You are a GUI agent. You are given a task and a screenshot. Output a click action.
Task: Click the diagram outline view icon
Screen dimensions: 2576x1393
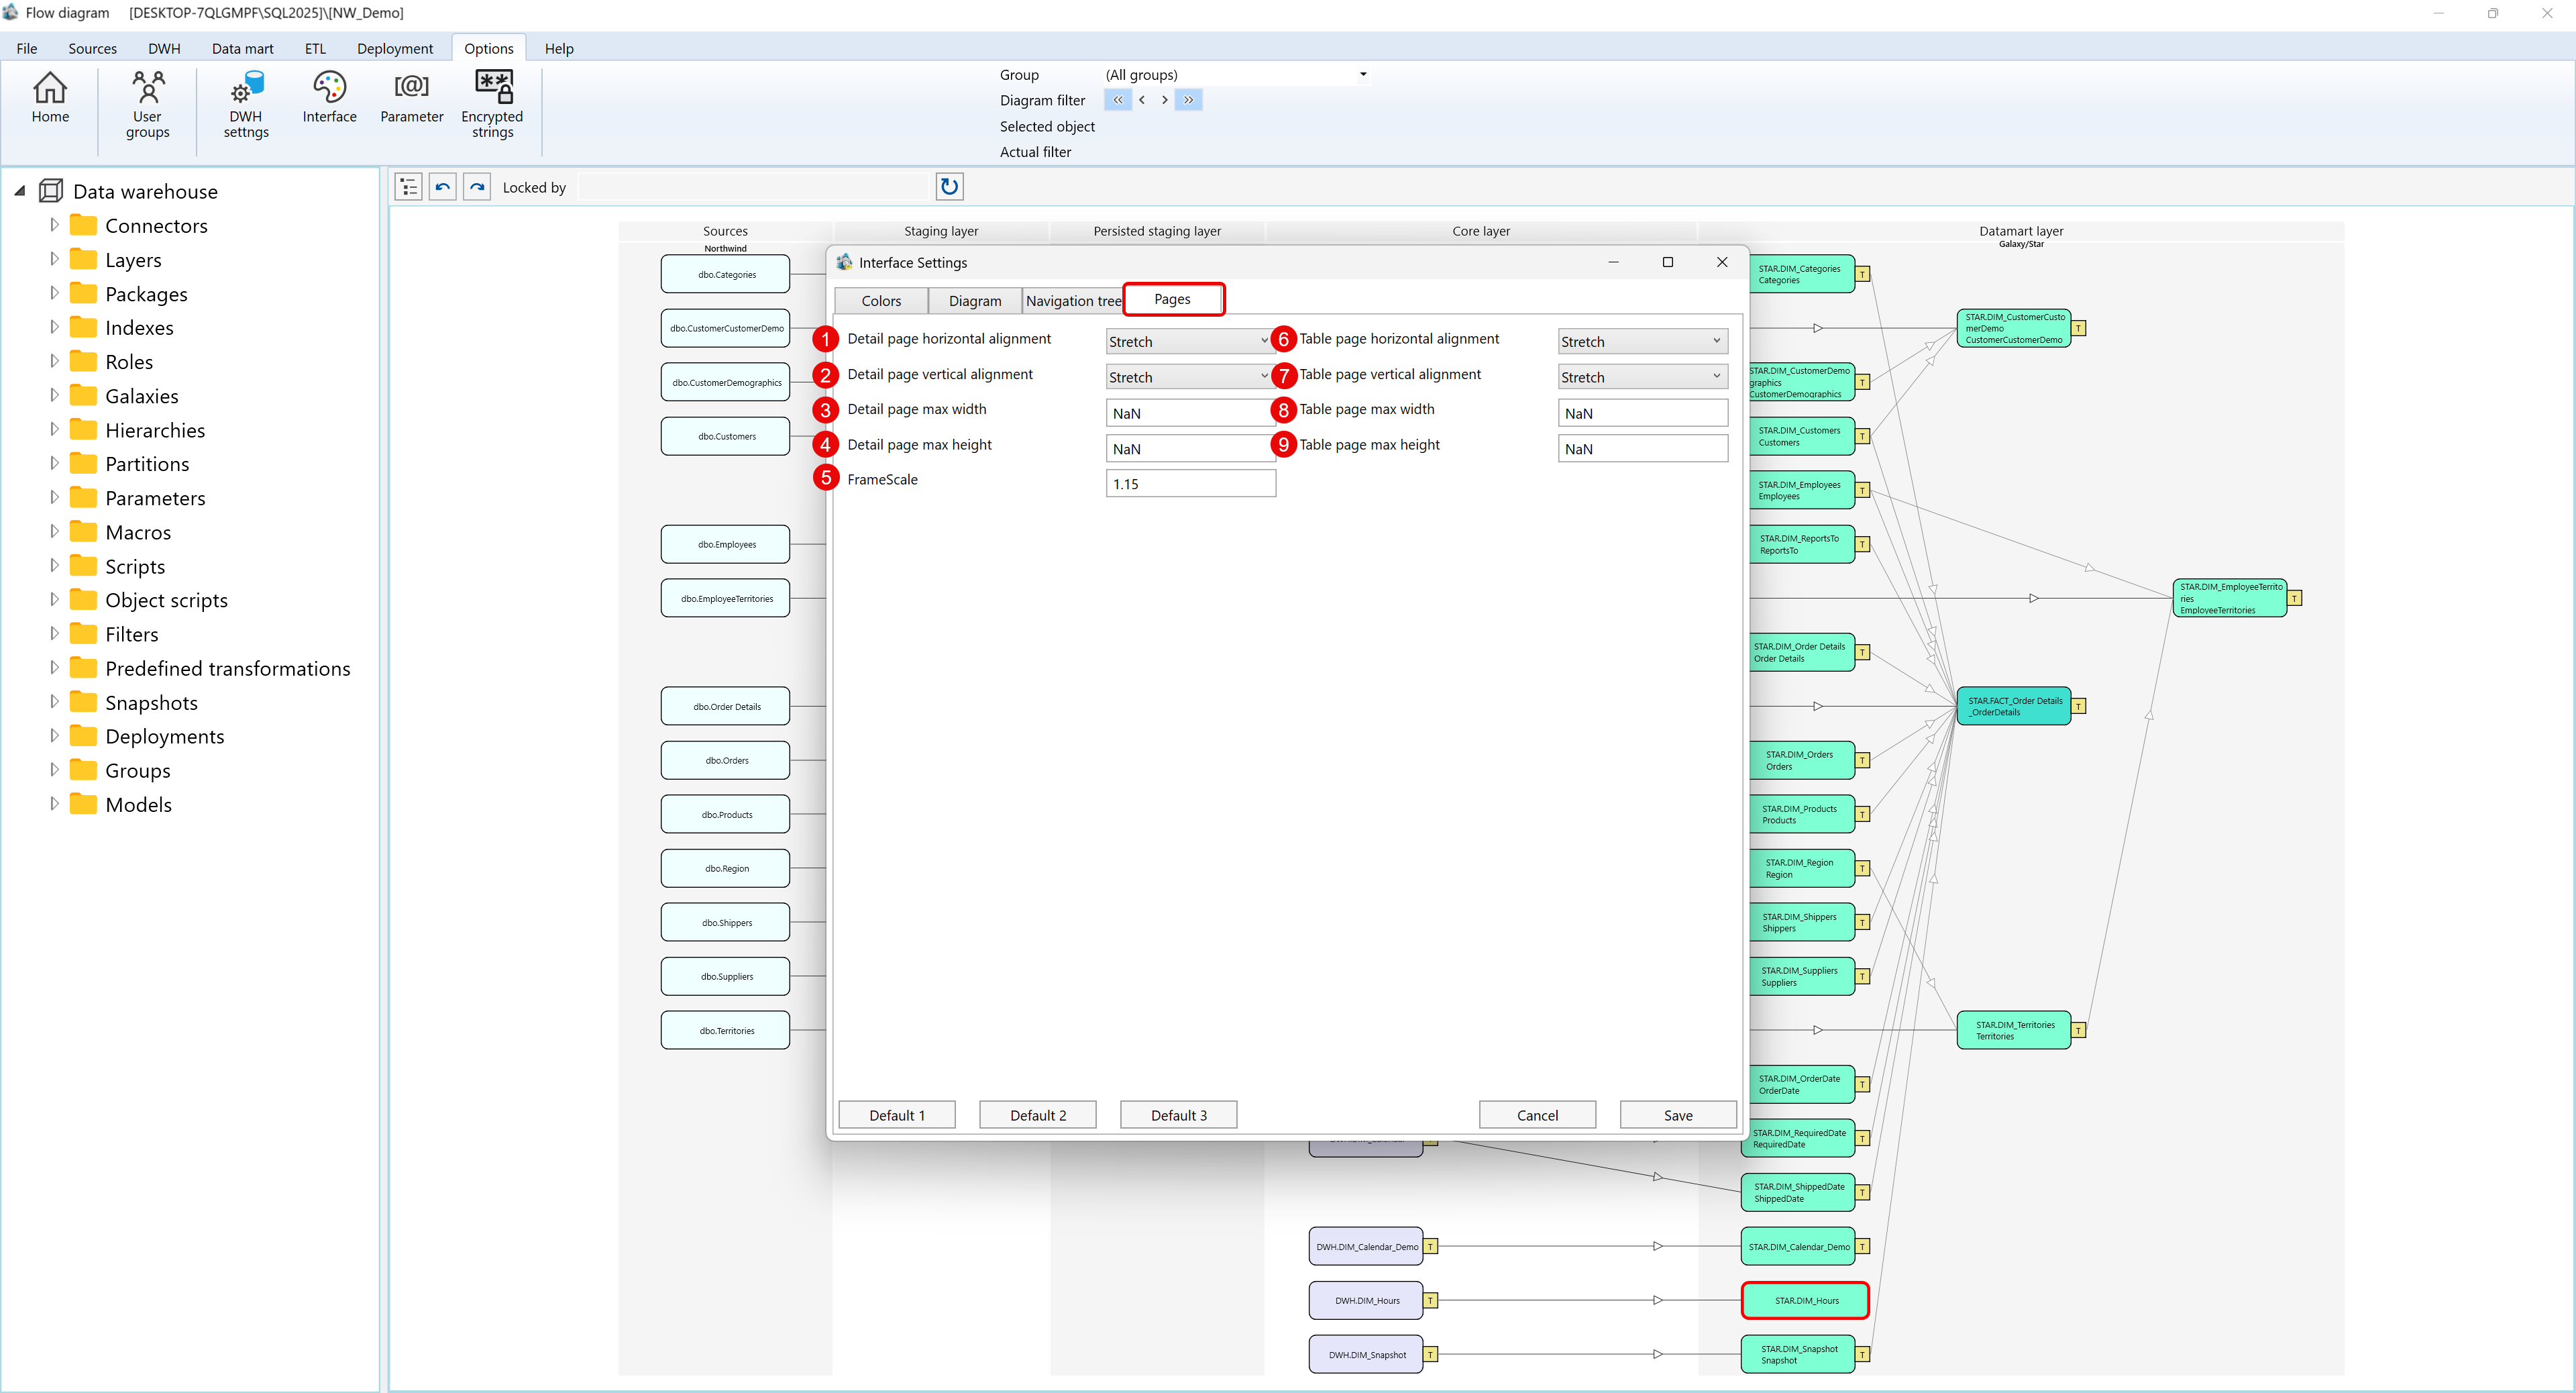(x=408, y=186)
